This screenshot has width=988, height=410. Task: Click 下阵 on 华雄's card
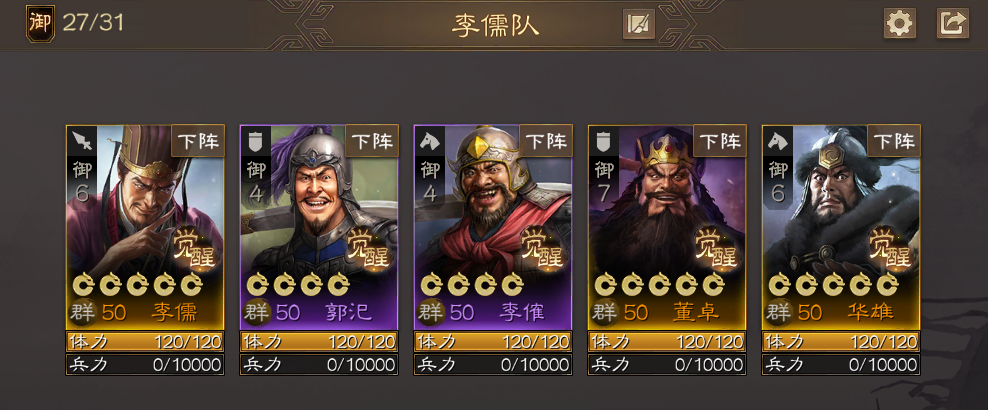[x=893, y=140]
